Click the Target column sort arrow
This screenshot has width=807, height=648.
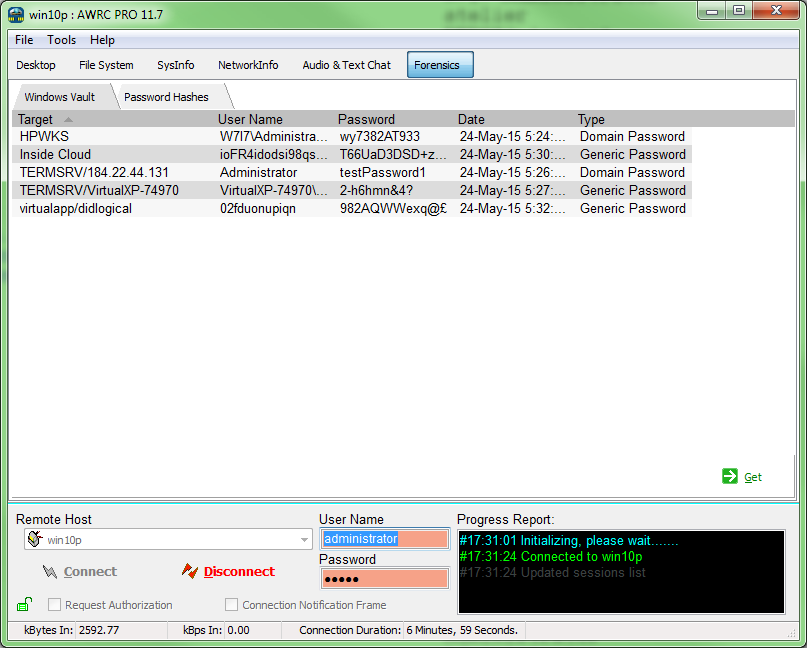(68, 119)
